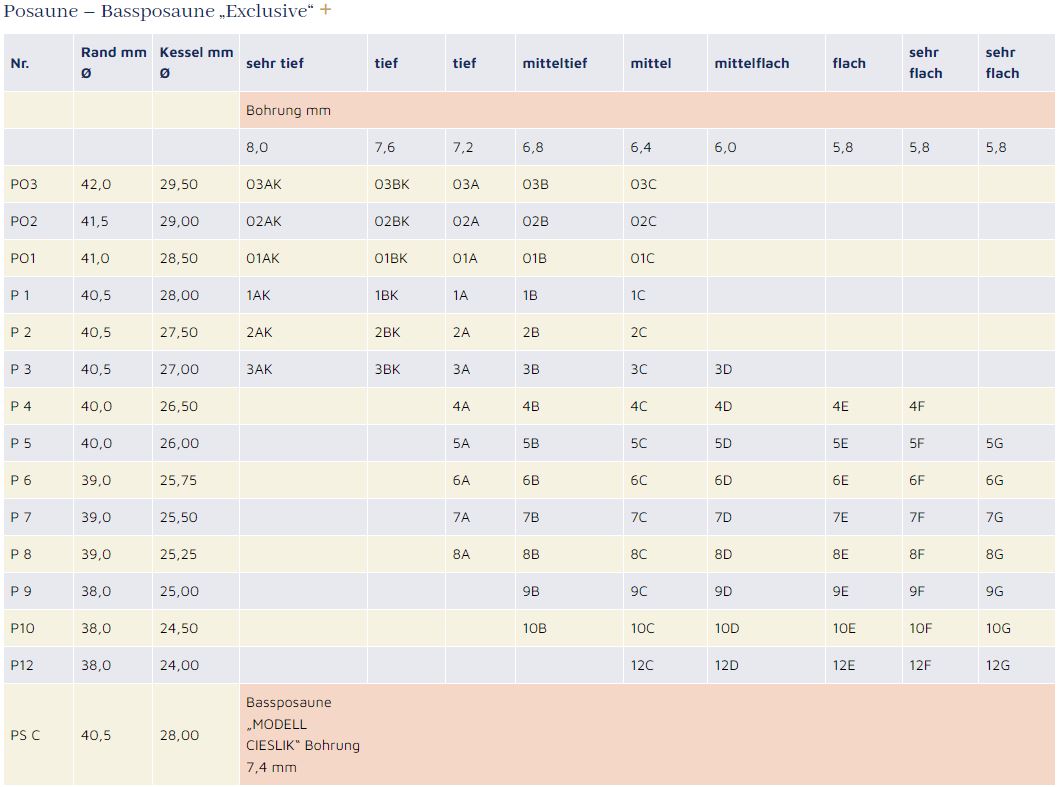Click the Posaune – Bassposaune Exclusive heading
Viewport: 1058px width, 787px height.
[158, 11]
